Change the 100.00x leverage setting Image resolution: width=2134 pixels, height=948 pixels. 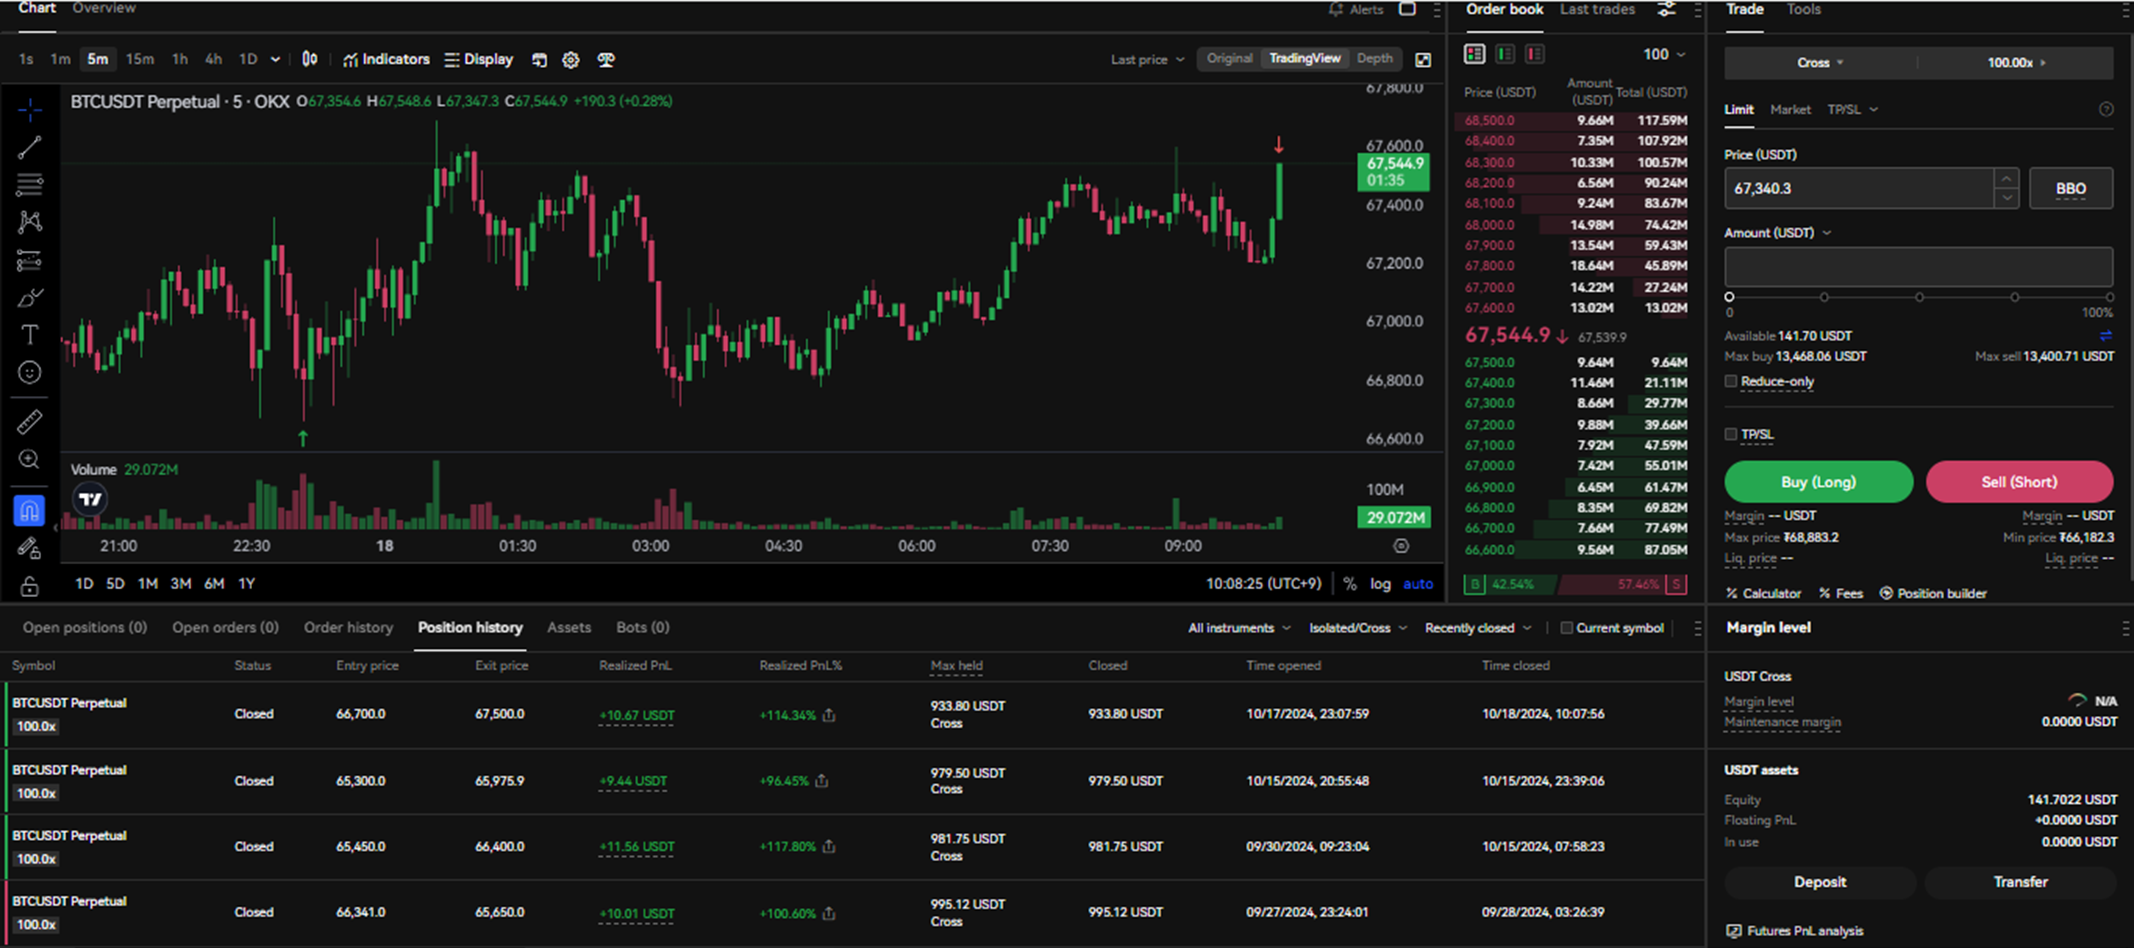pyautogui.click(x=2016, y=62)
